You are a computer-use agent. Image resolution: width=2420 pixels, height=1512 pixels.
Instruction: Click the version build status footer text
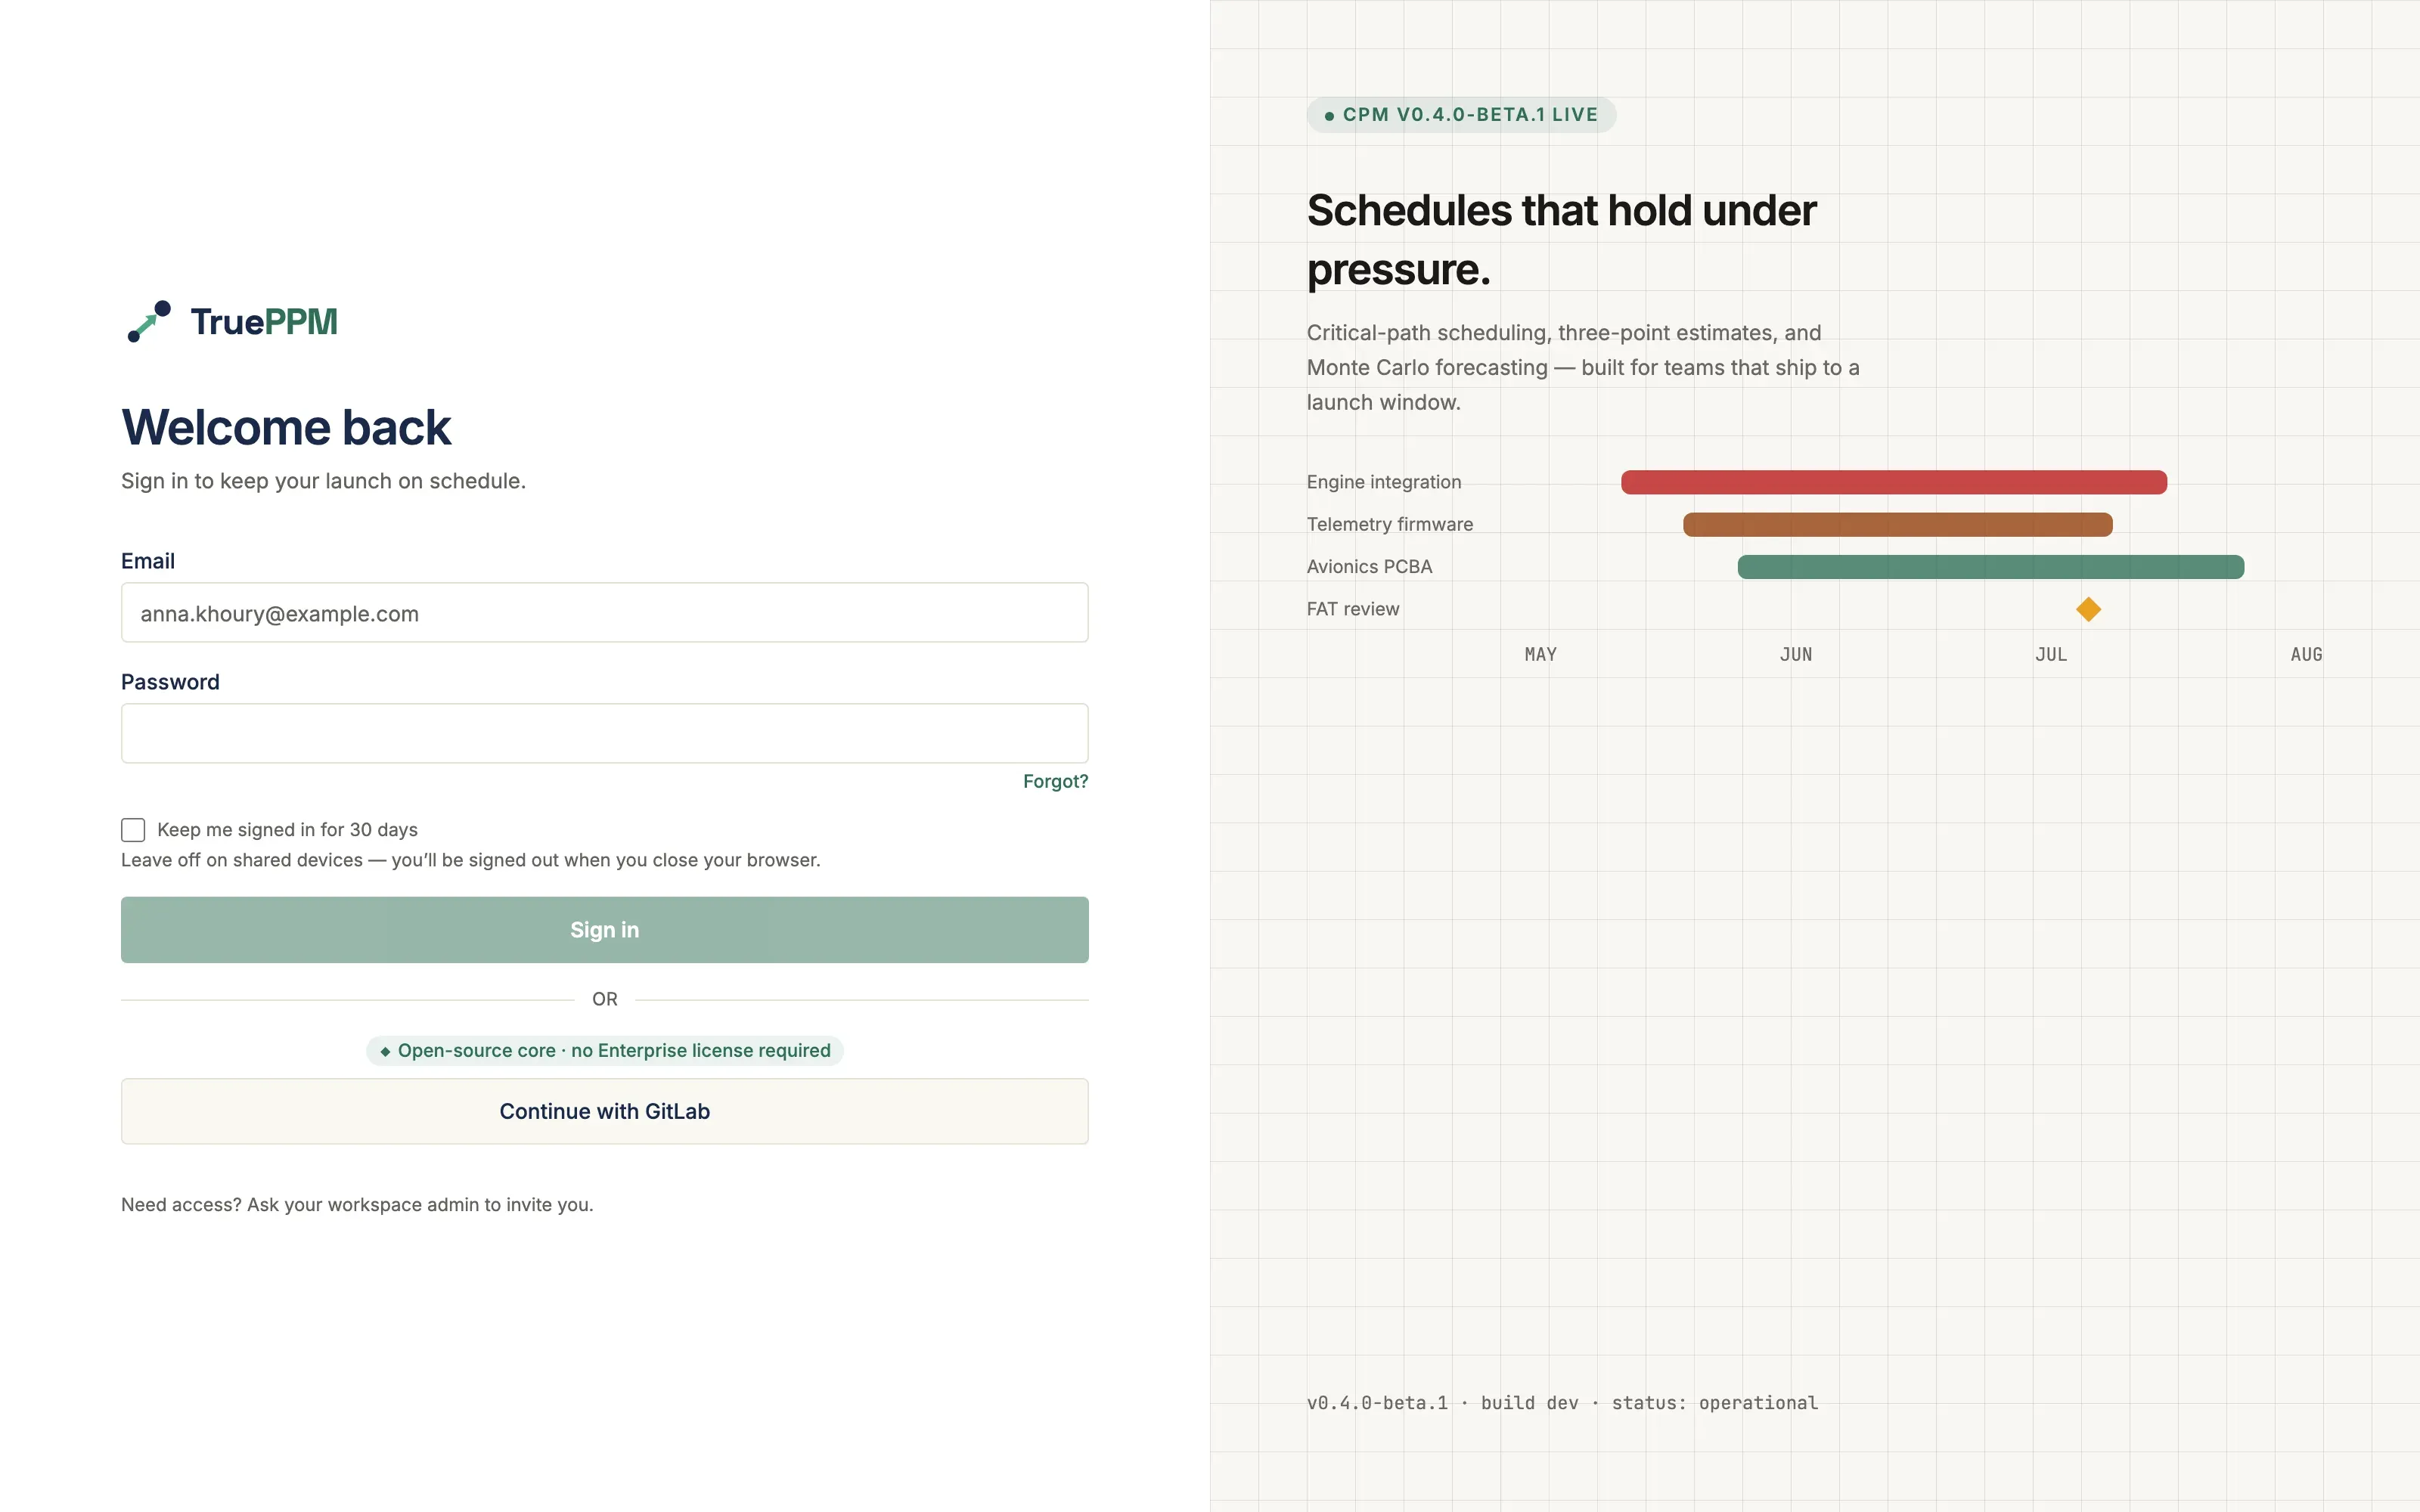coord(1562,1402)
